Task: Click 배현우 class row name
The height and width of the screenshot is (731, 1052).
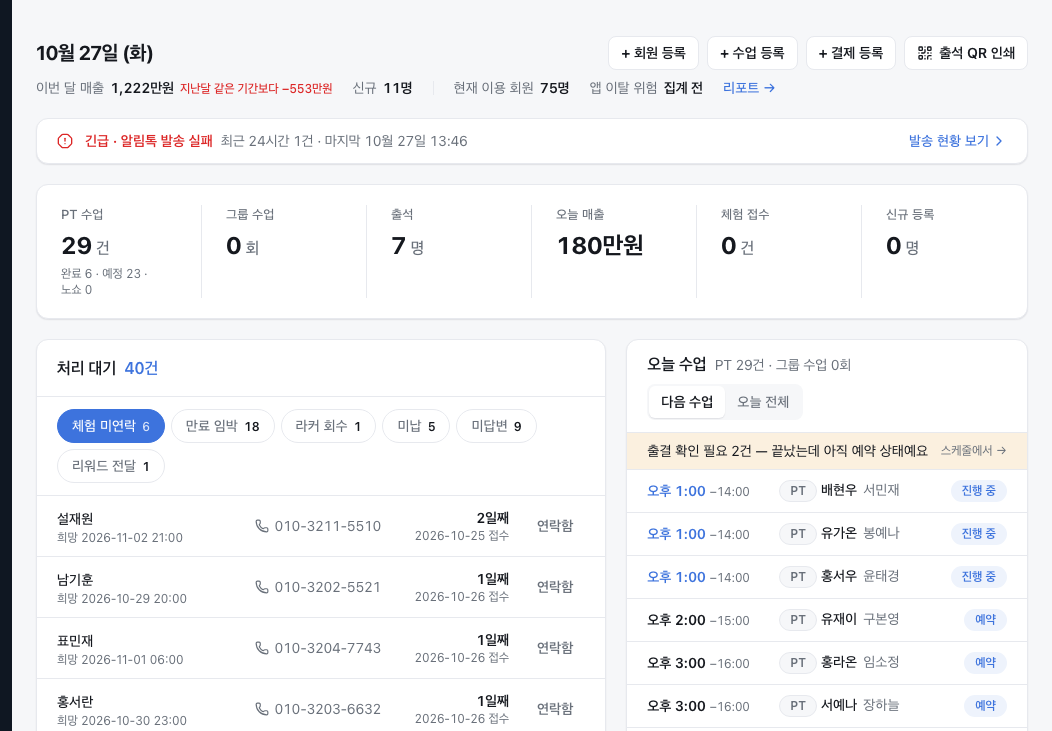Action: point(839,490)
